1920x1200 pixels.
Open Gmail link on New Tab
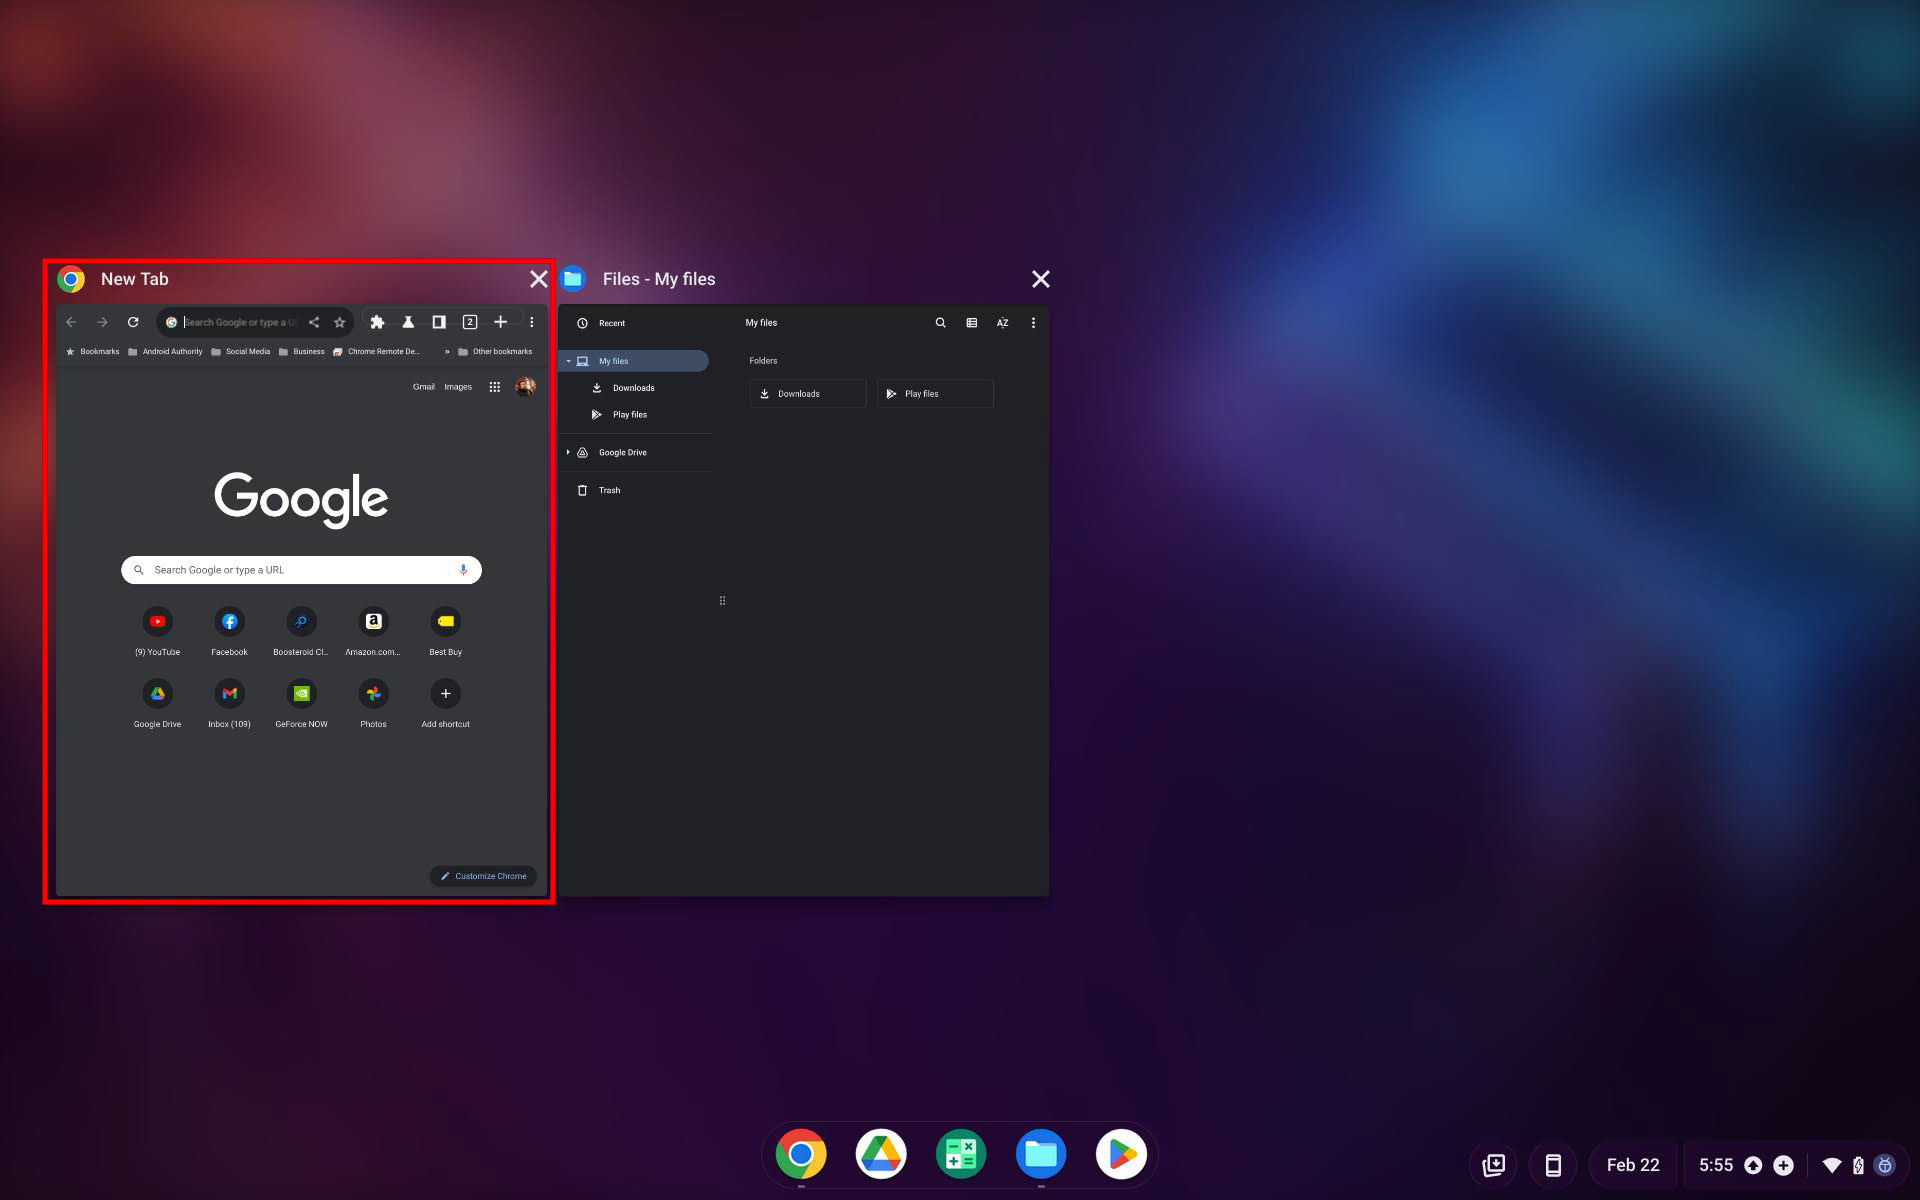423,387
